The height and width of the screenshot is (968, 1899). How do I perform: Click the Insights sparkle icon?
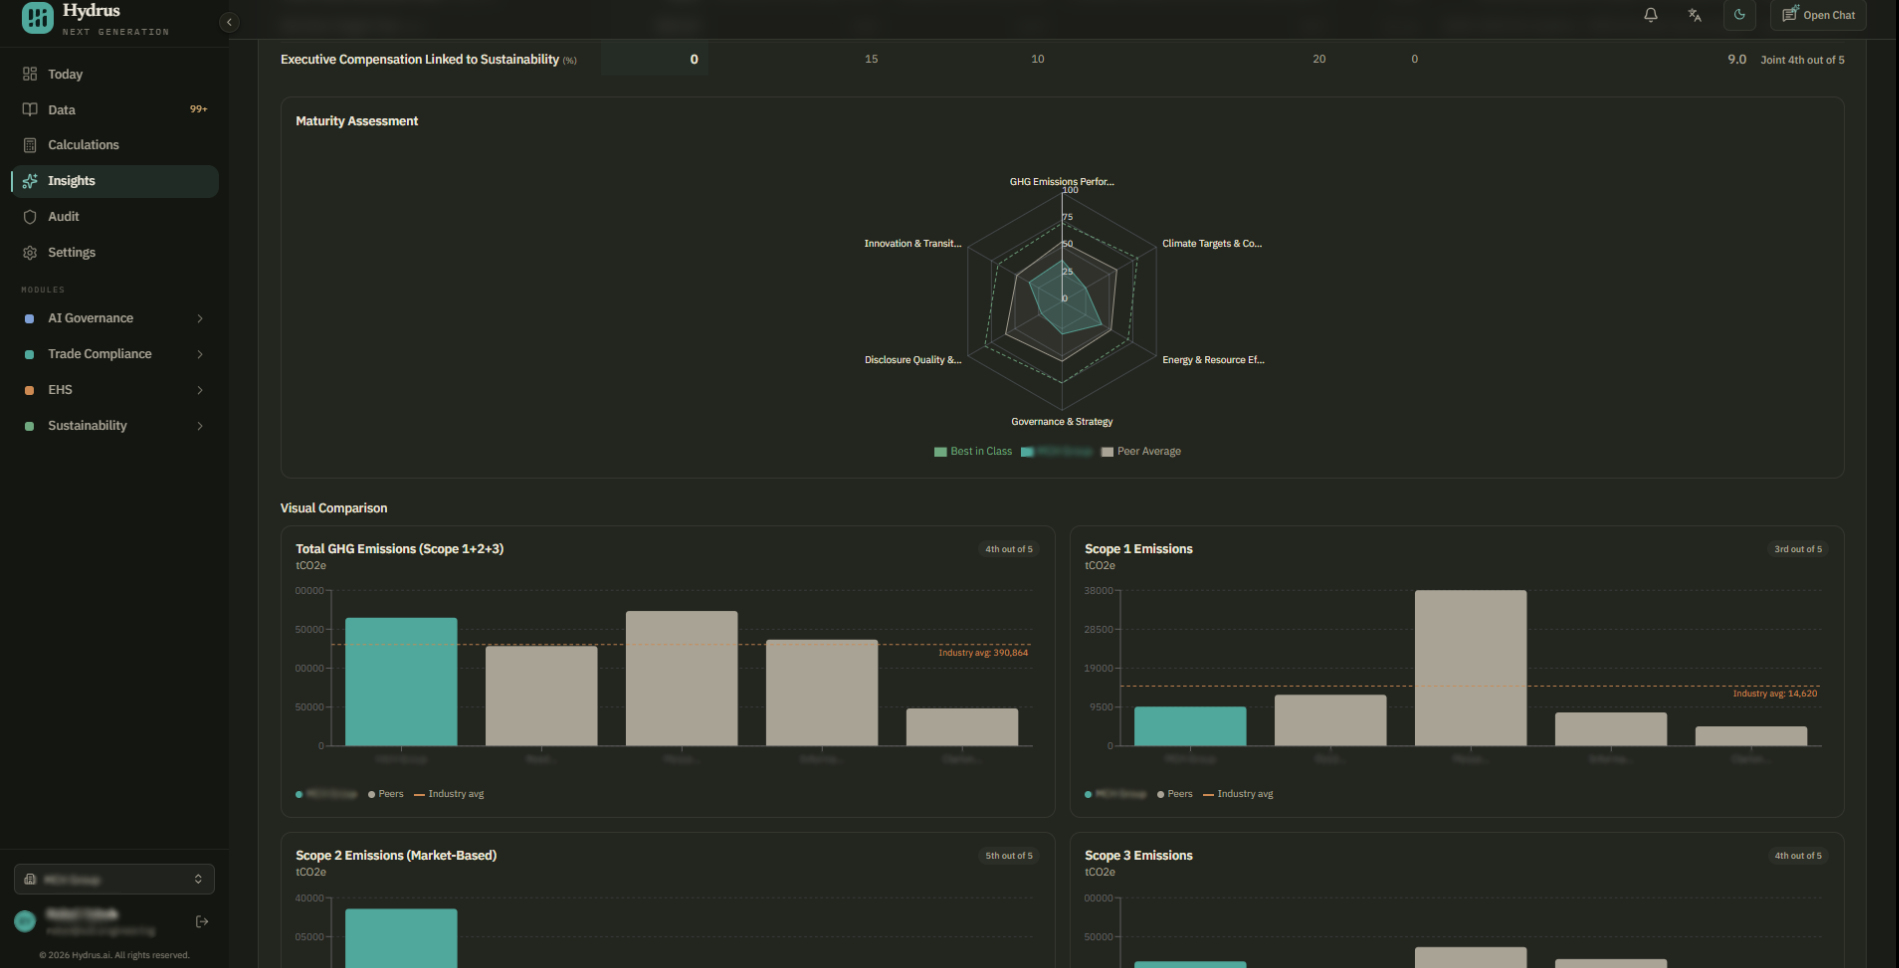tap(30, 181)
